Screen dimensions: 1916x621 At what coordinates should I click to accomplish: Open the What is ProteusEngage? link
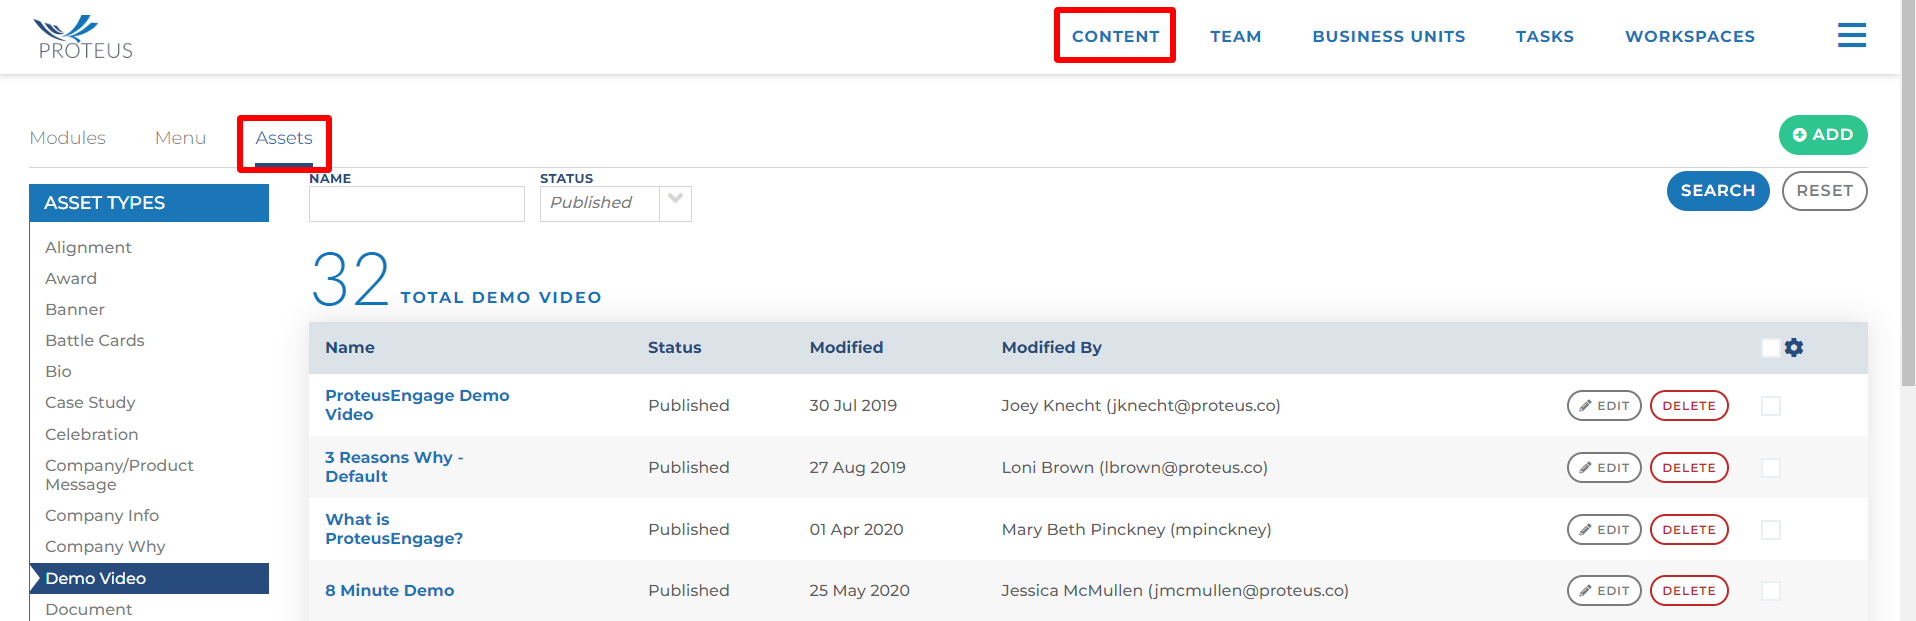394,529
